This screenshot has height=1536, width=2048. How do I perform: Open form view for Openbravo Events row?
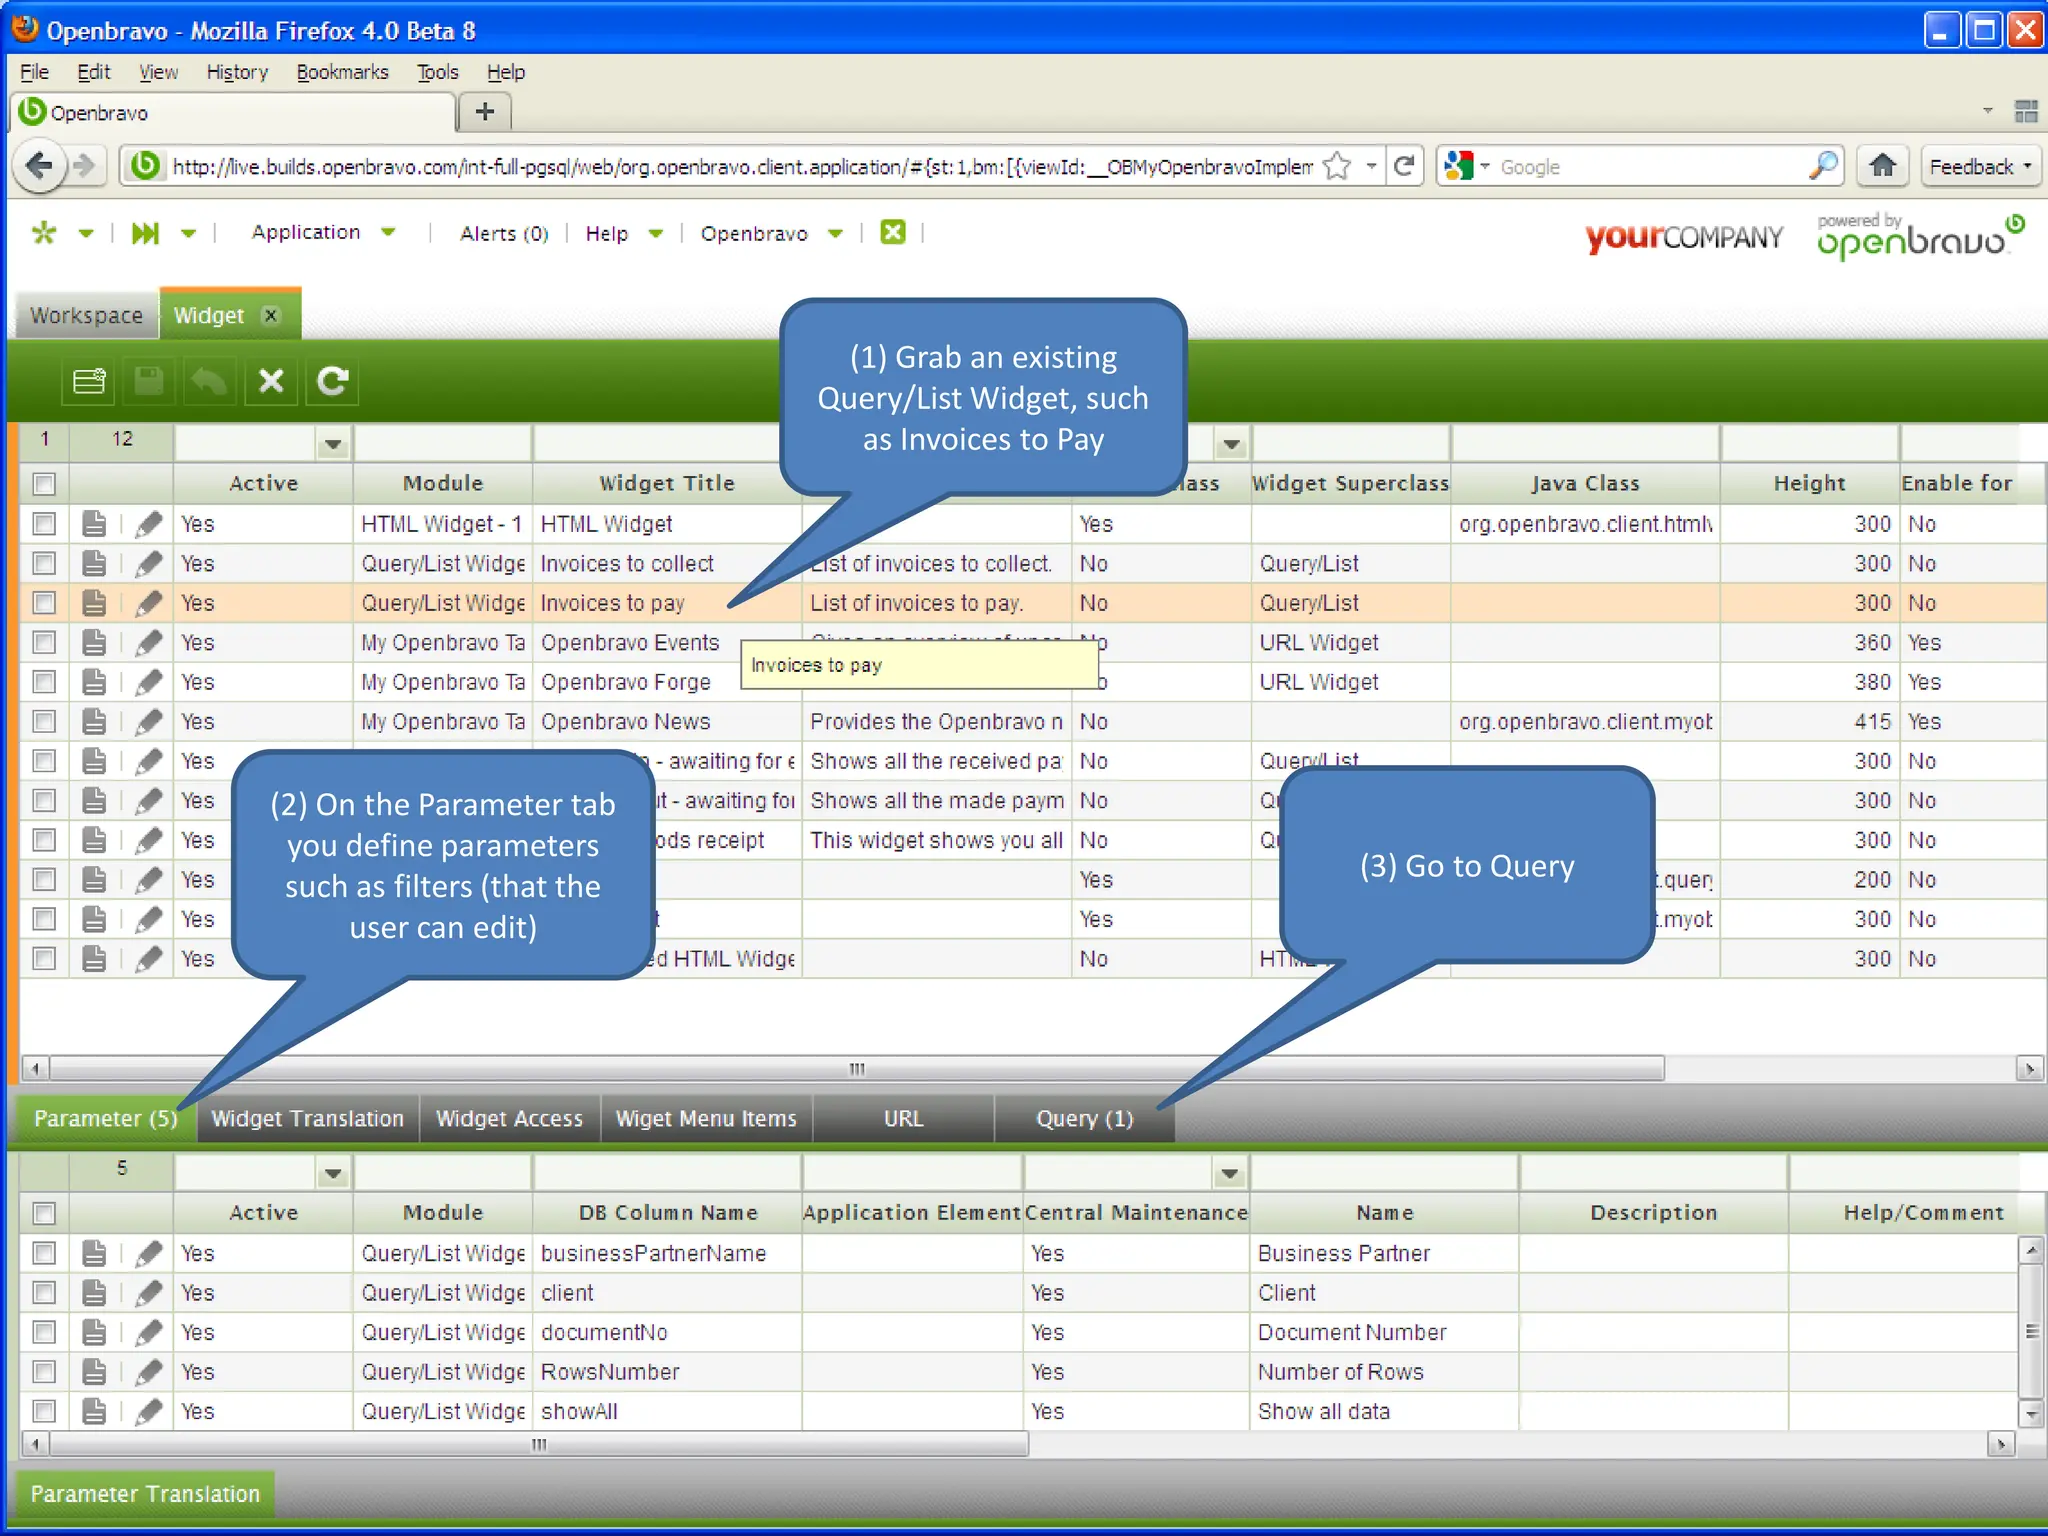[x=94, y=643]
